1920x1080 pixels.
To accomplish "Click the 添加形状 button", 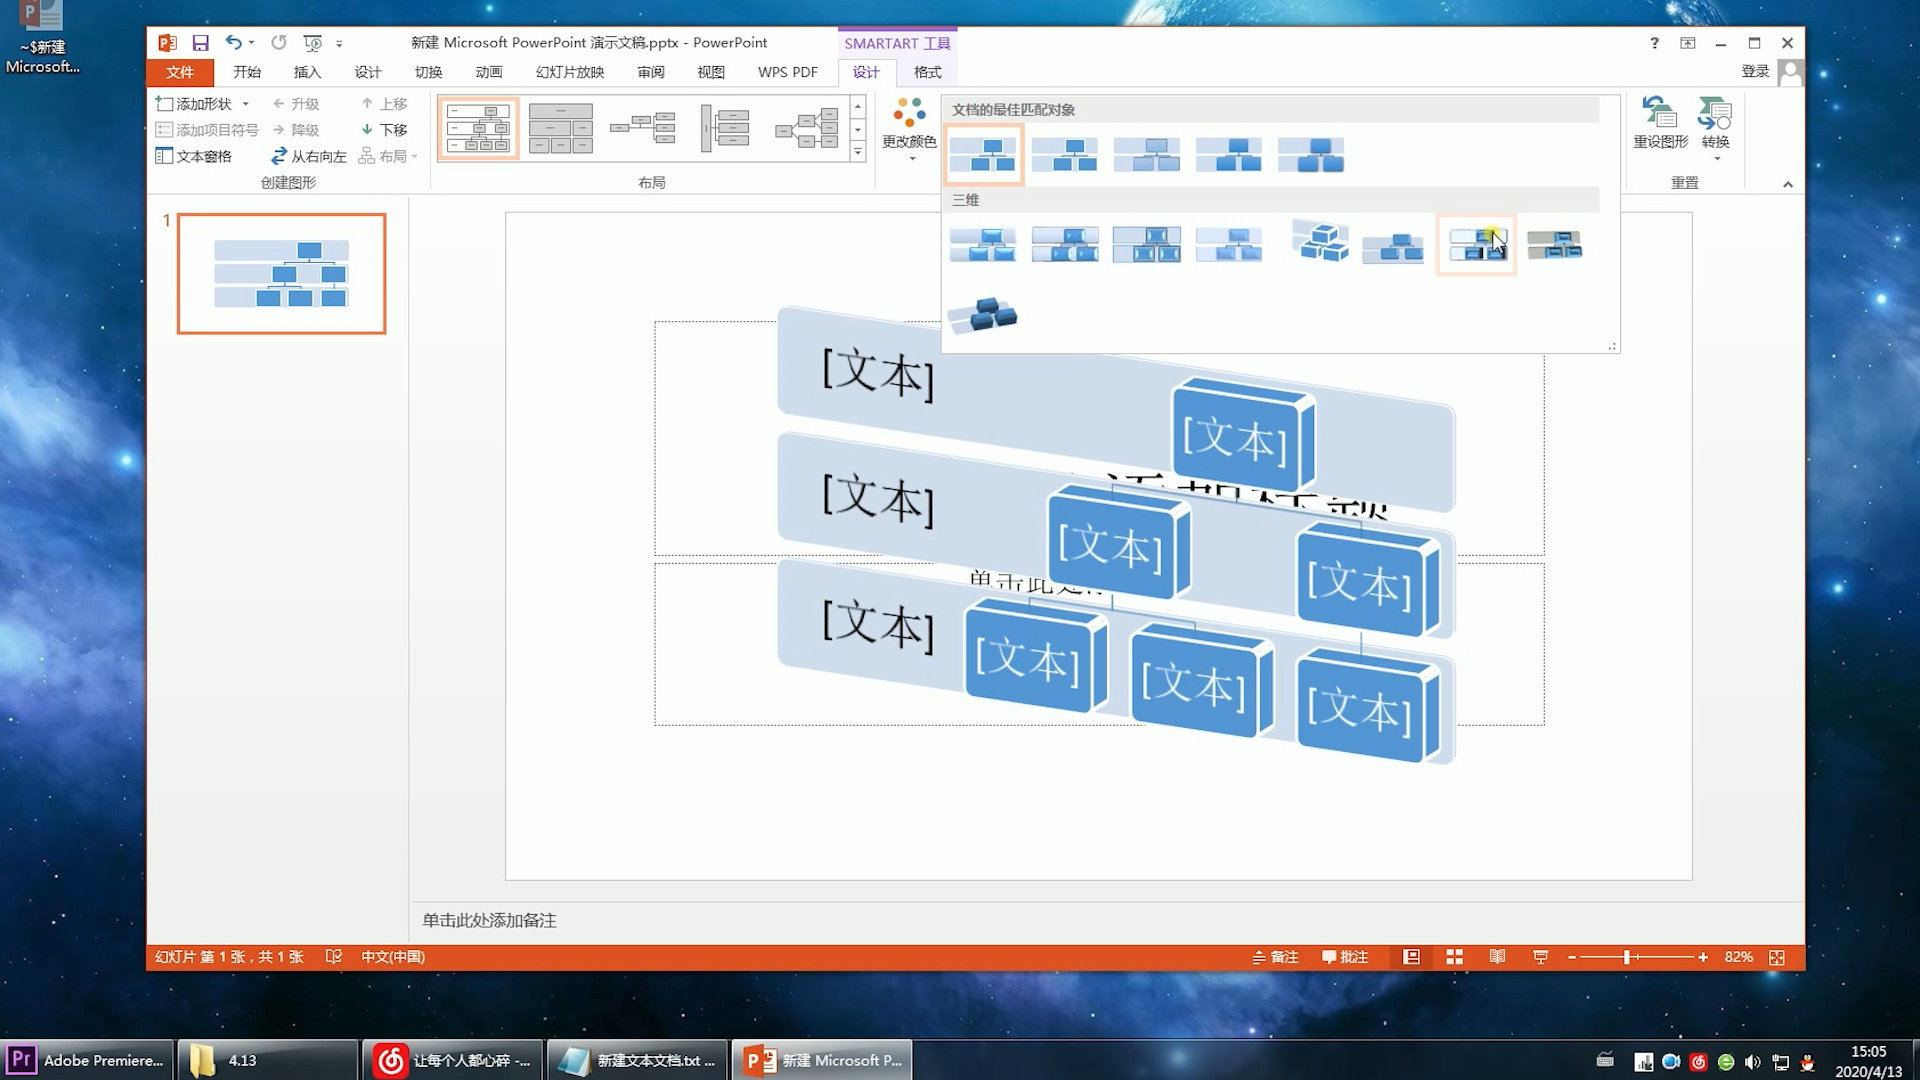I will tap(194, 104).
